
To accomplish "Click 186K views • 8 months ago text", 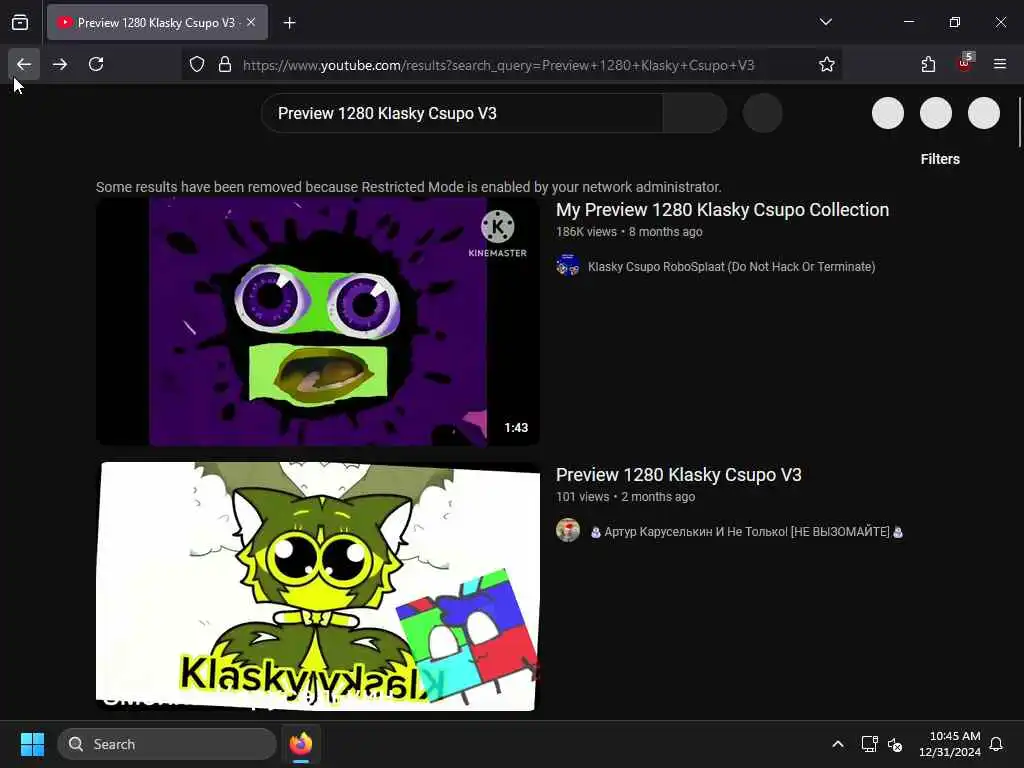I will coord(630,232).
